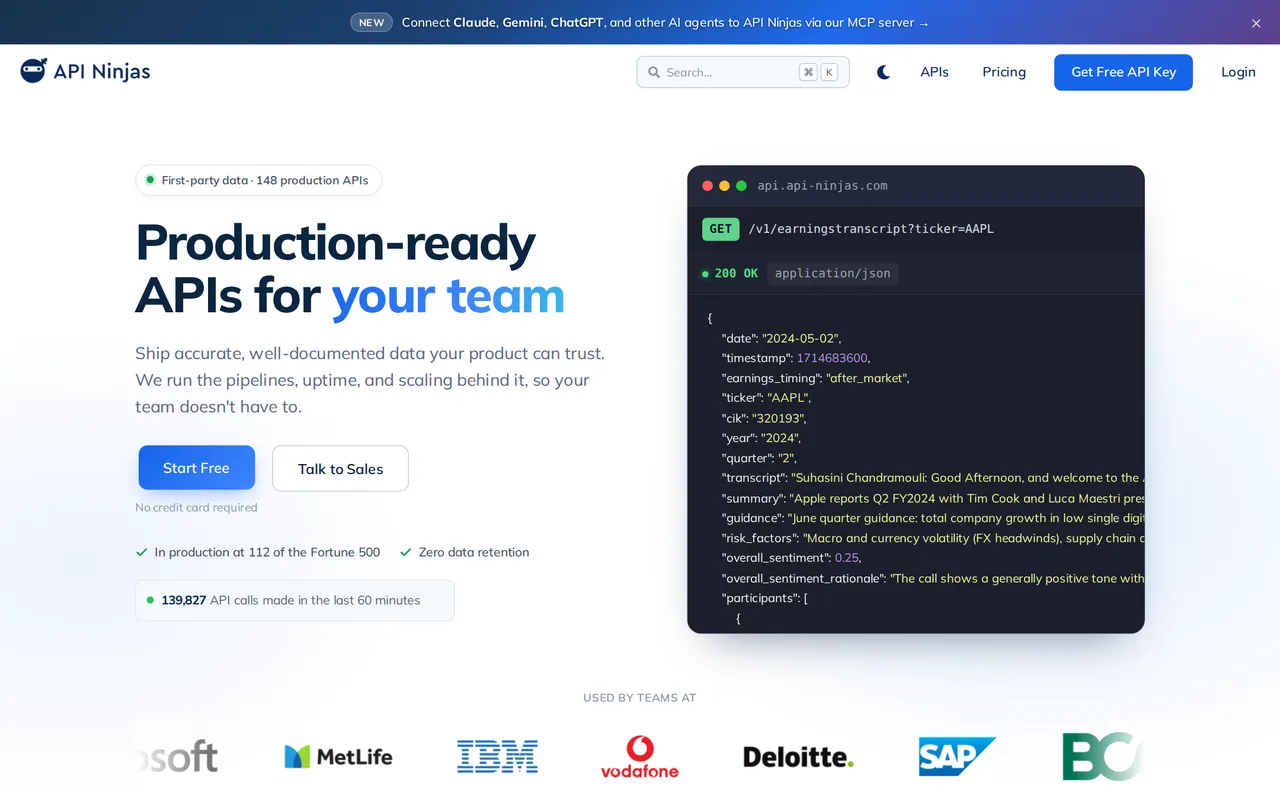This screenshot has height=800, width=1280.
Task: Click the First-party data 148 production APIs badge
Action: [x=258, y=180]
